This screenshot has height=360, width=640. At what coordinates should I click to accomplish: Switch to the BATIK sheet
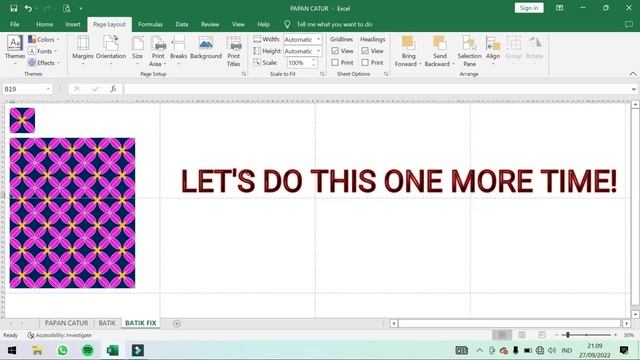107,323
